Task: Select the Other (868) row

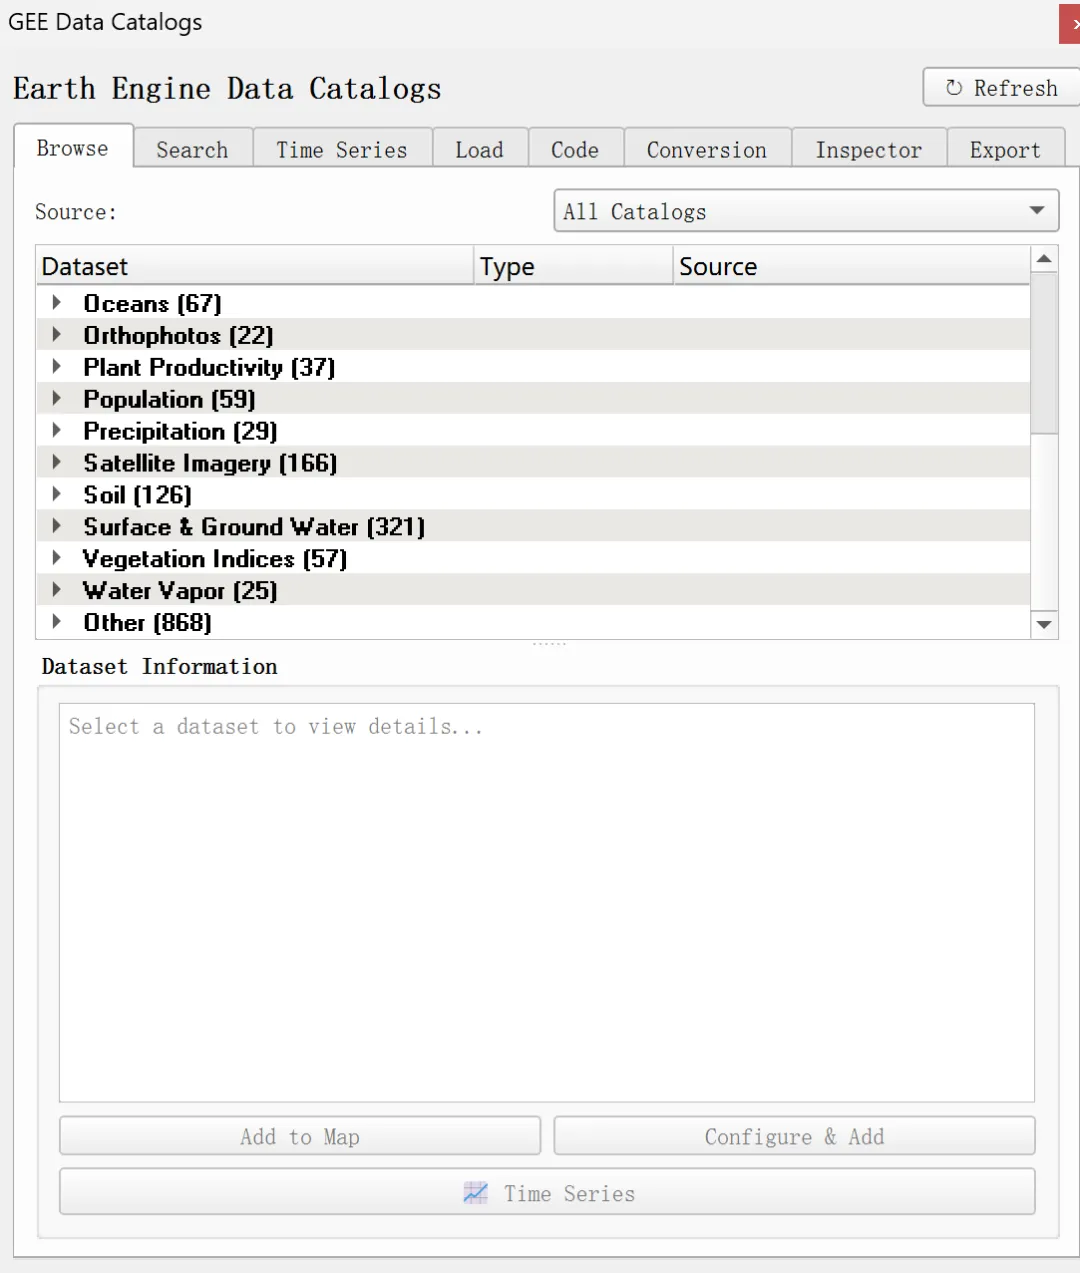Action: tap(533, 623)
